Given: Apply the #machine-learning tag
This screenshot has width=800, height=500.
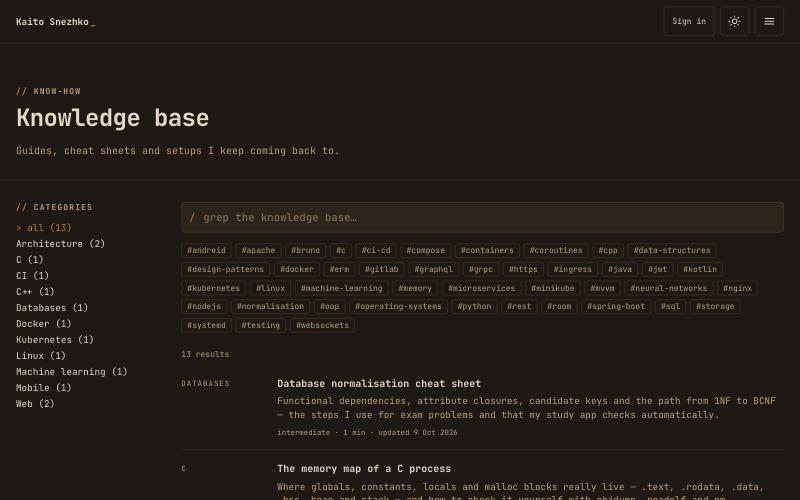Looking at the screenshot, I should coord(341,288).
